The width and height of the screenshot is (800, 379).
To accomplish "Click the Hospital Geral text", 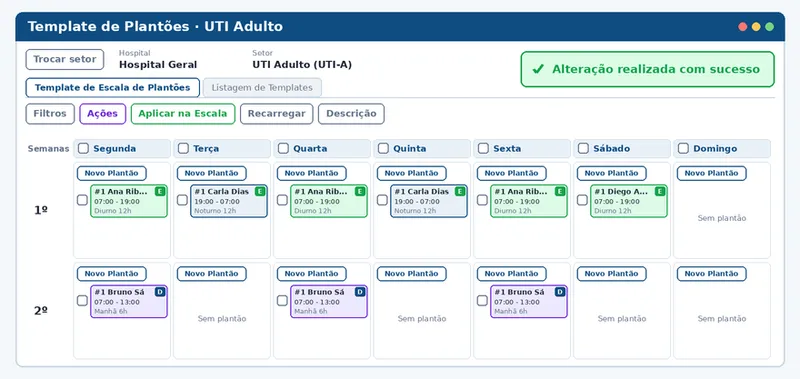I will [158, 65].
